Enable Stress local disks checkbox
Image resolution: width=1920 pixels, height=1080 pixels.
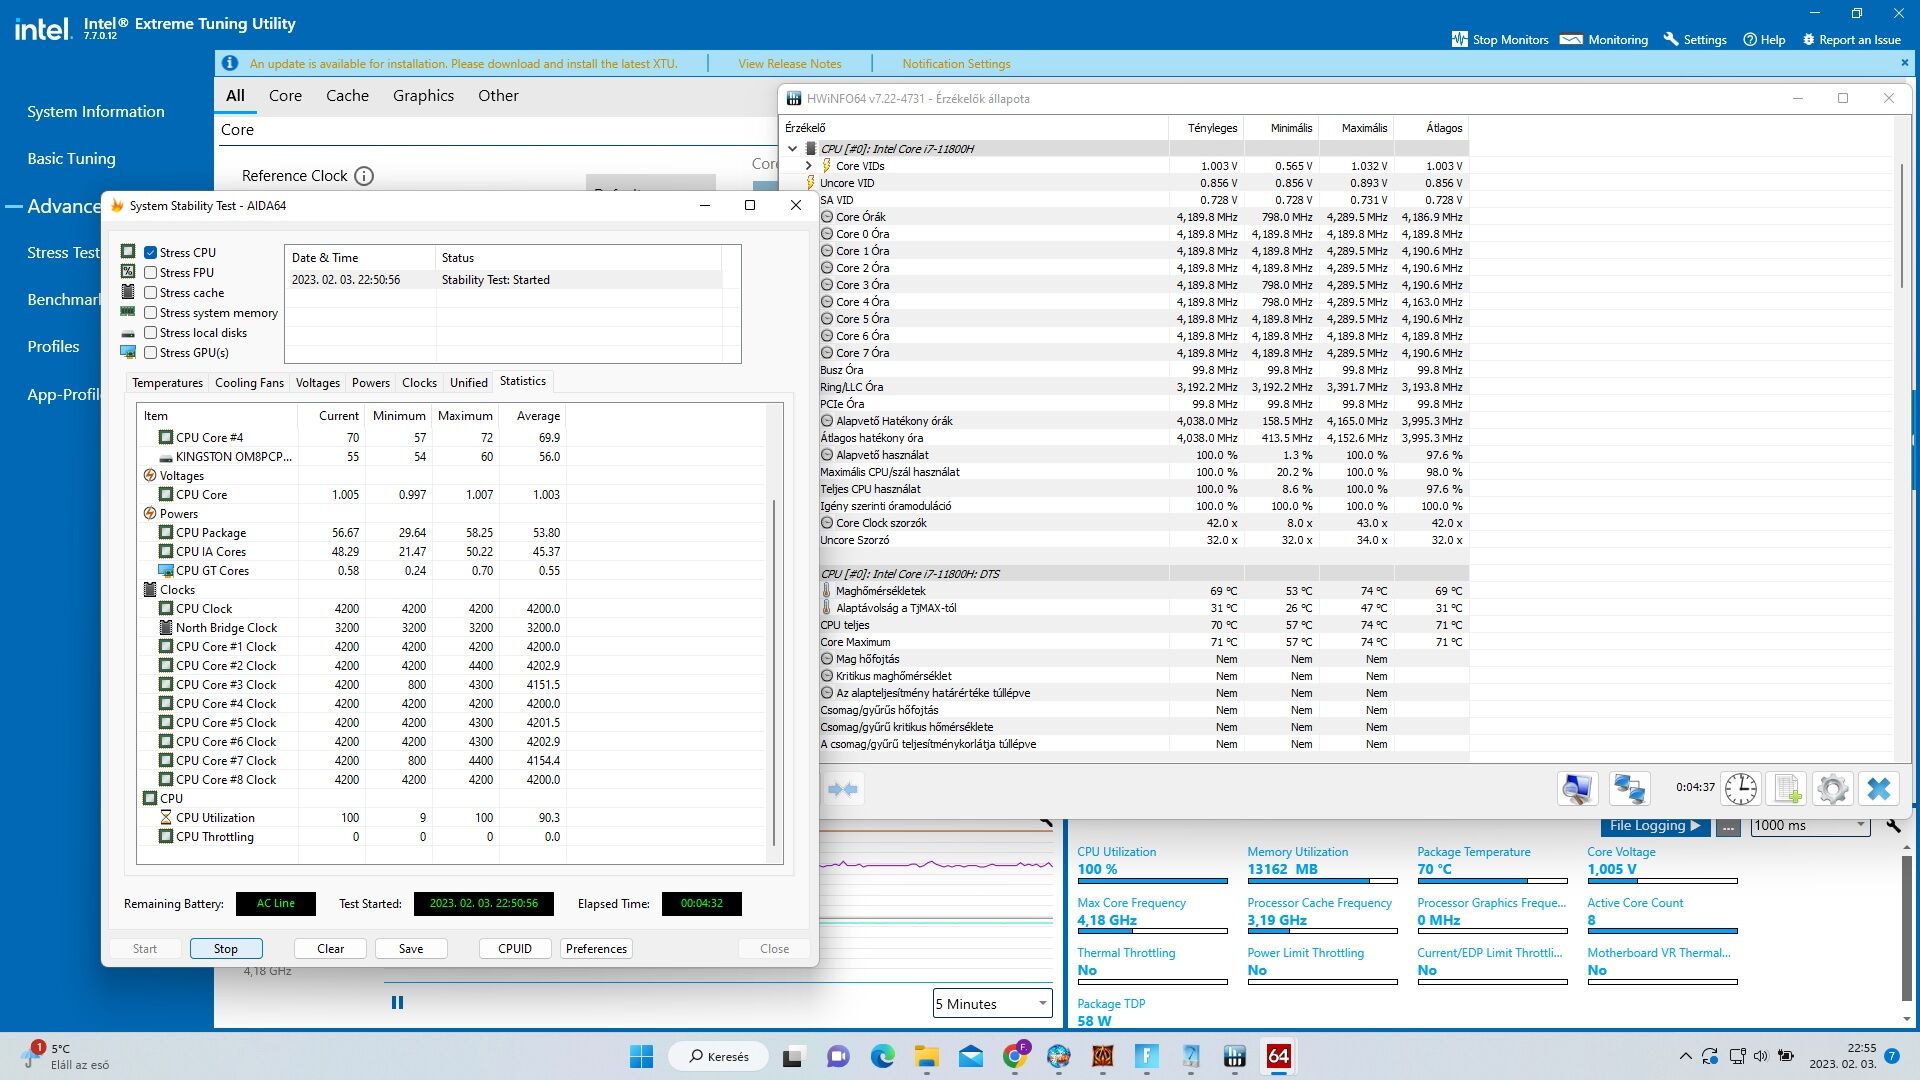point(150,333)
